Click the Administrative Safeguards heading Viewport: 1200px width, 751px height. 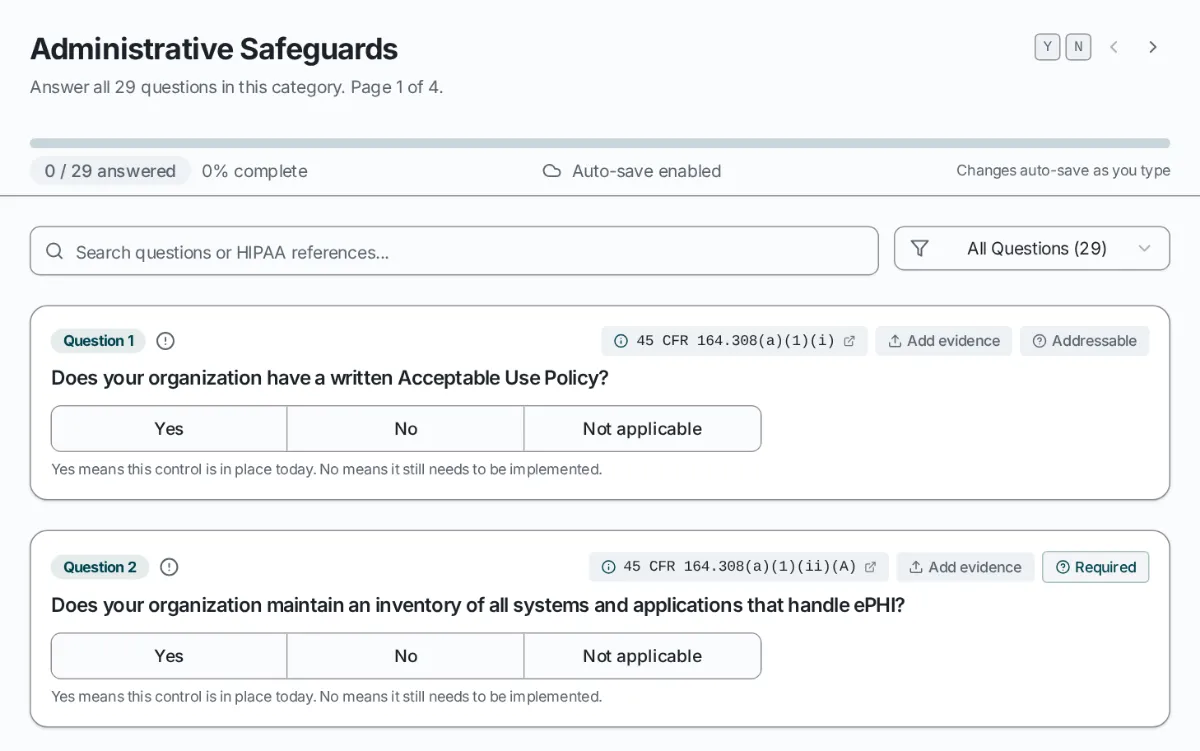pos(214,49)
